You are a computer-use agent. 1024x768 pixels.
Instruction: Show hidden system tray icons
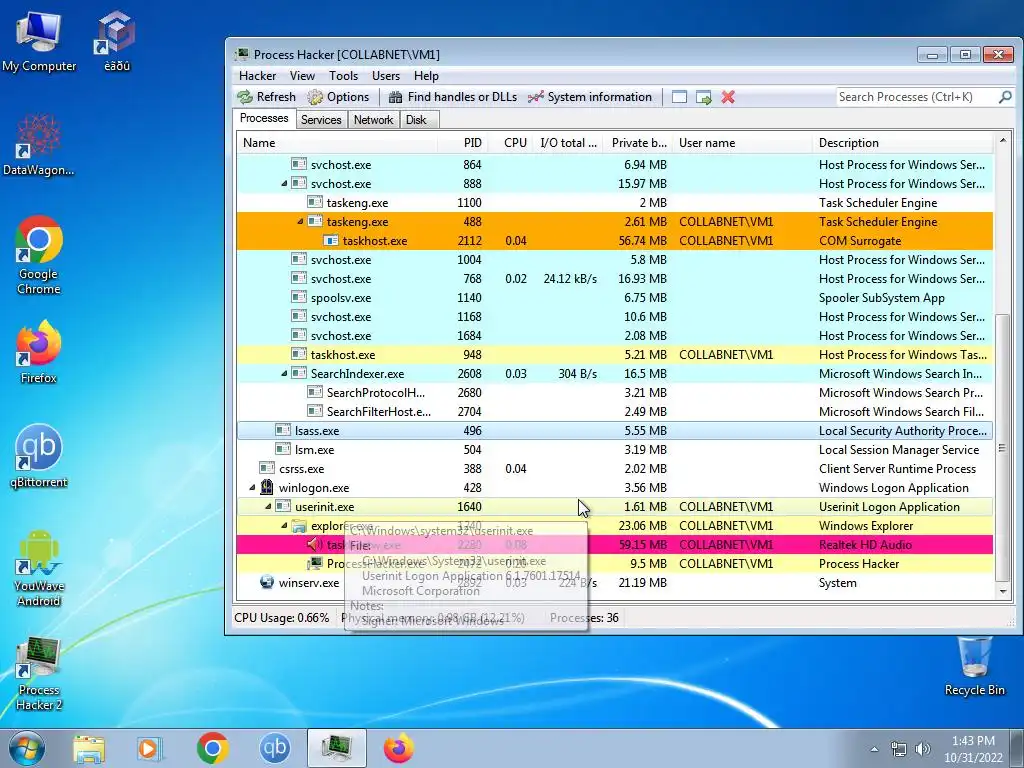tap(874, 749)
